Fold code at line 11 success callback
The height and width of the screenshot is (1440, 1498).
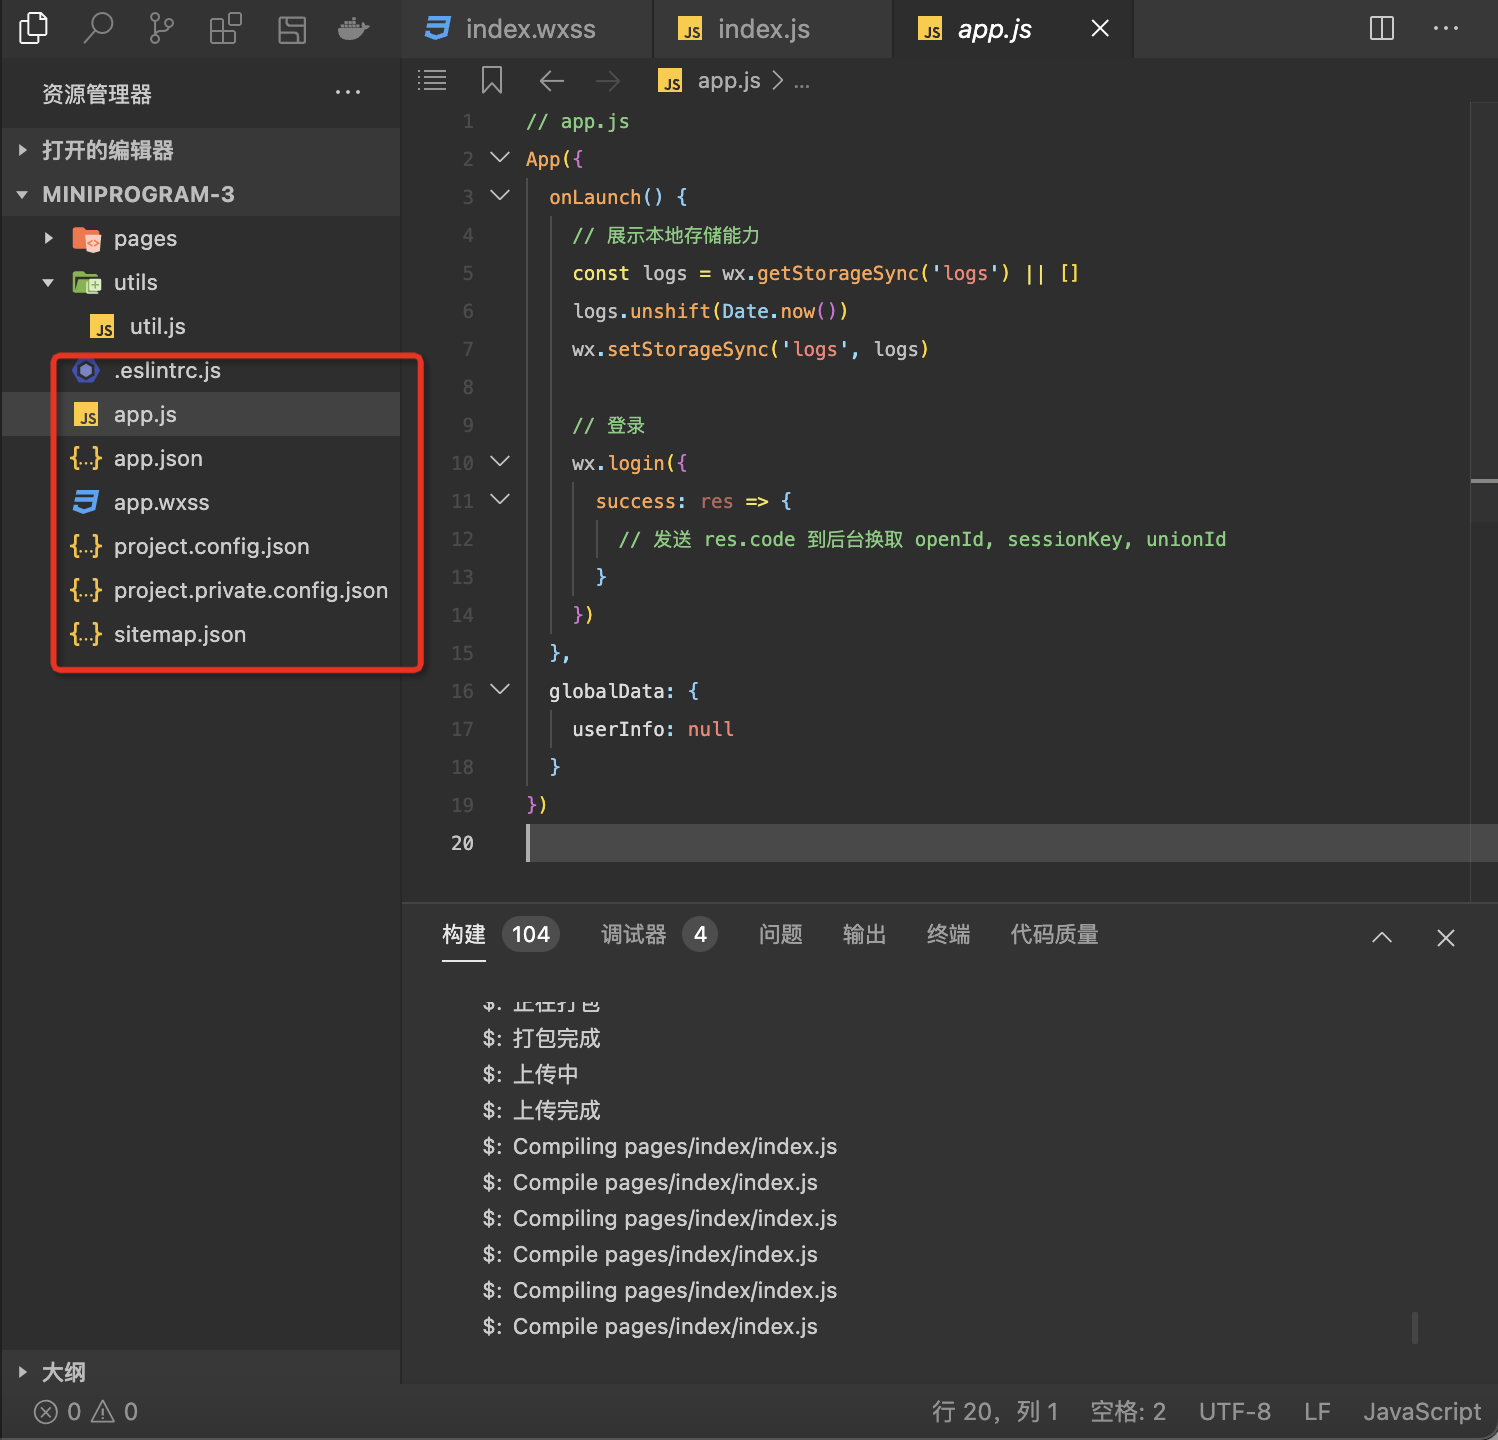point(500,500)
